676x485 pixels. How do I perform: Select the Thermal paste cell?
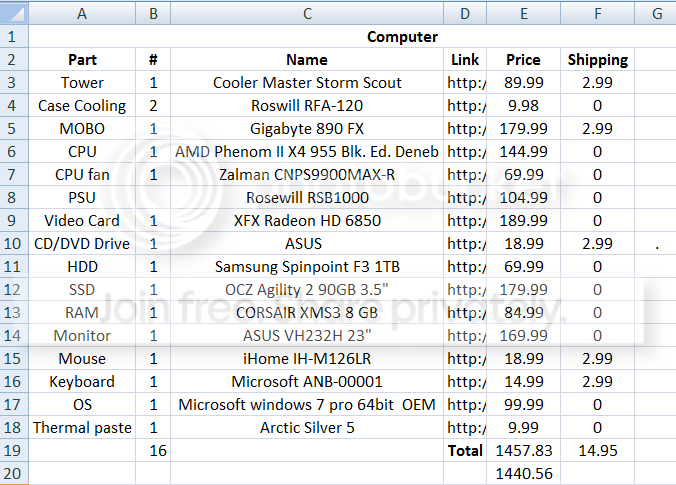(x=82, y=427)
